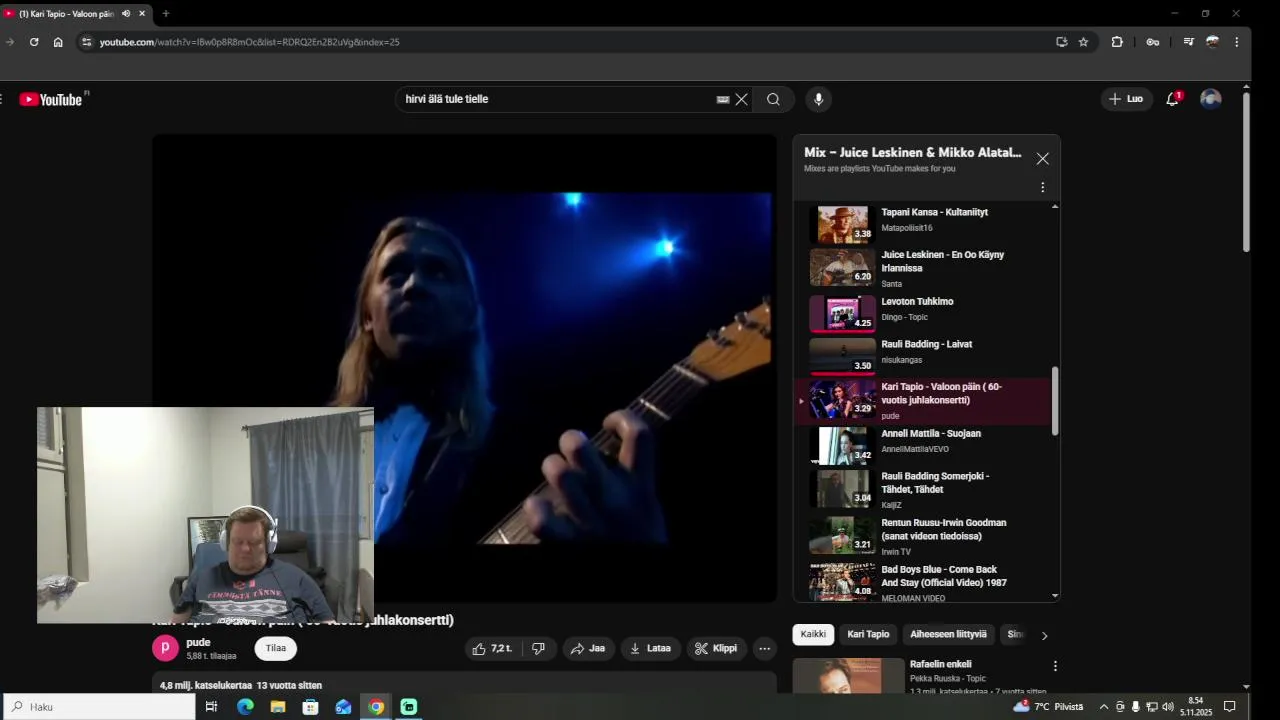Select the Kari Tapio filter chip
This screenshot has height=720, width=1280.
(868, 634)
